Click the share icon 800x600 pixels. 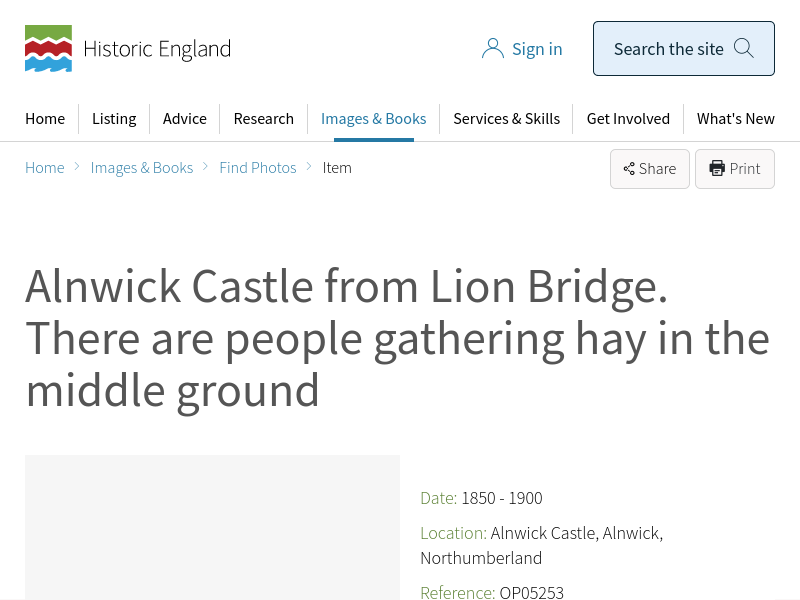pos(629,169)
